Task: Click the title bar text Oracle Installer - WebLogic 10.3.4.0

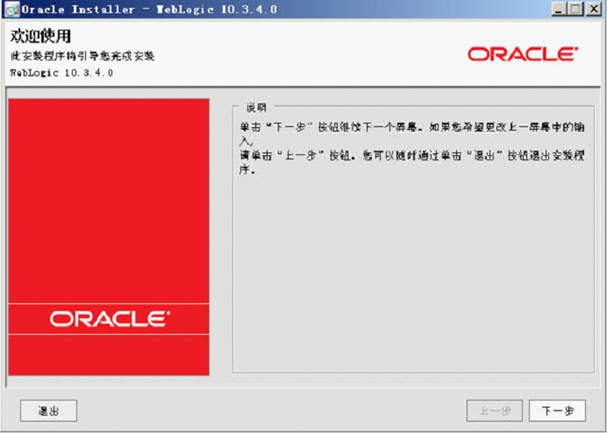Action: click(149, 9)
